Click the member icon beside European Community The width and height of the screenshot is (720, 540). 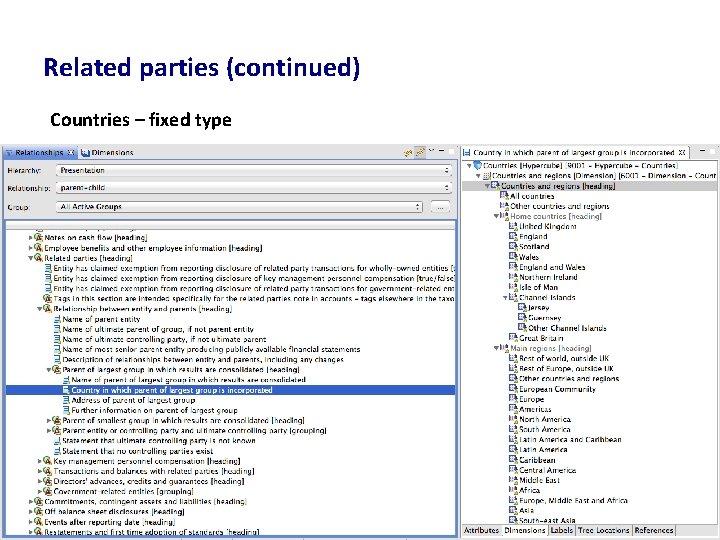click(x=513, y=388)
